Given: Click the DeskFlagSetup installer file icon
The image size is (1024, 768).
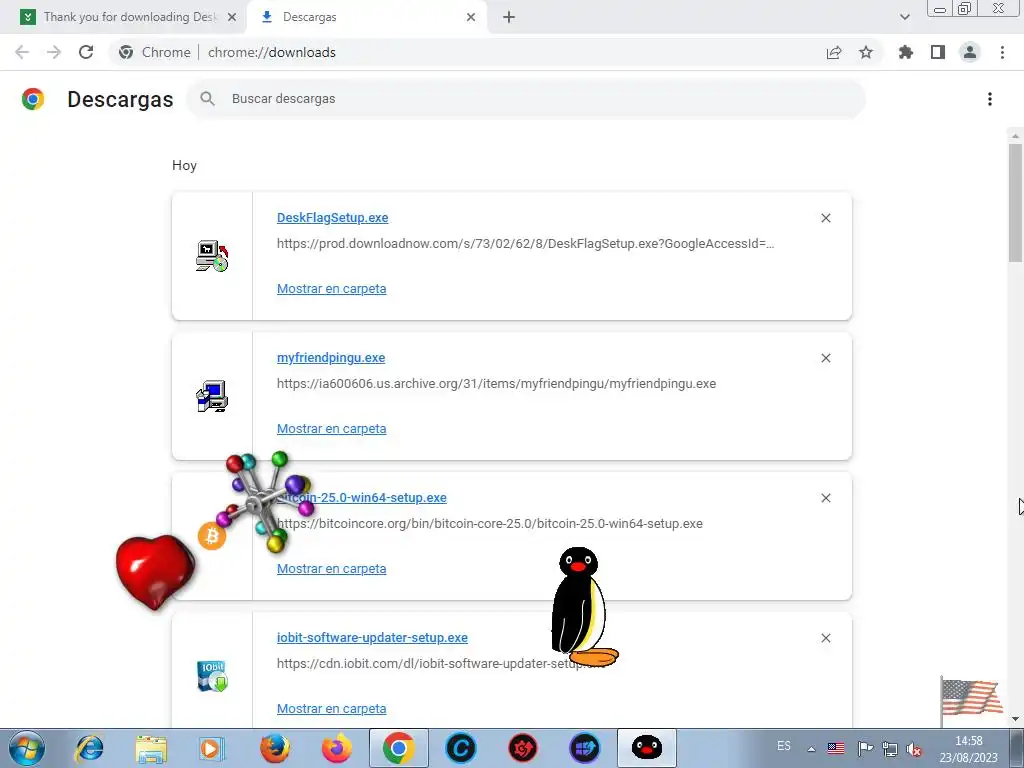Looking at the screenshot, I should click(x=212, y=256).
